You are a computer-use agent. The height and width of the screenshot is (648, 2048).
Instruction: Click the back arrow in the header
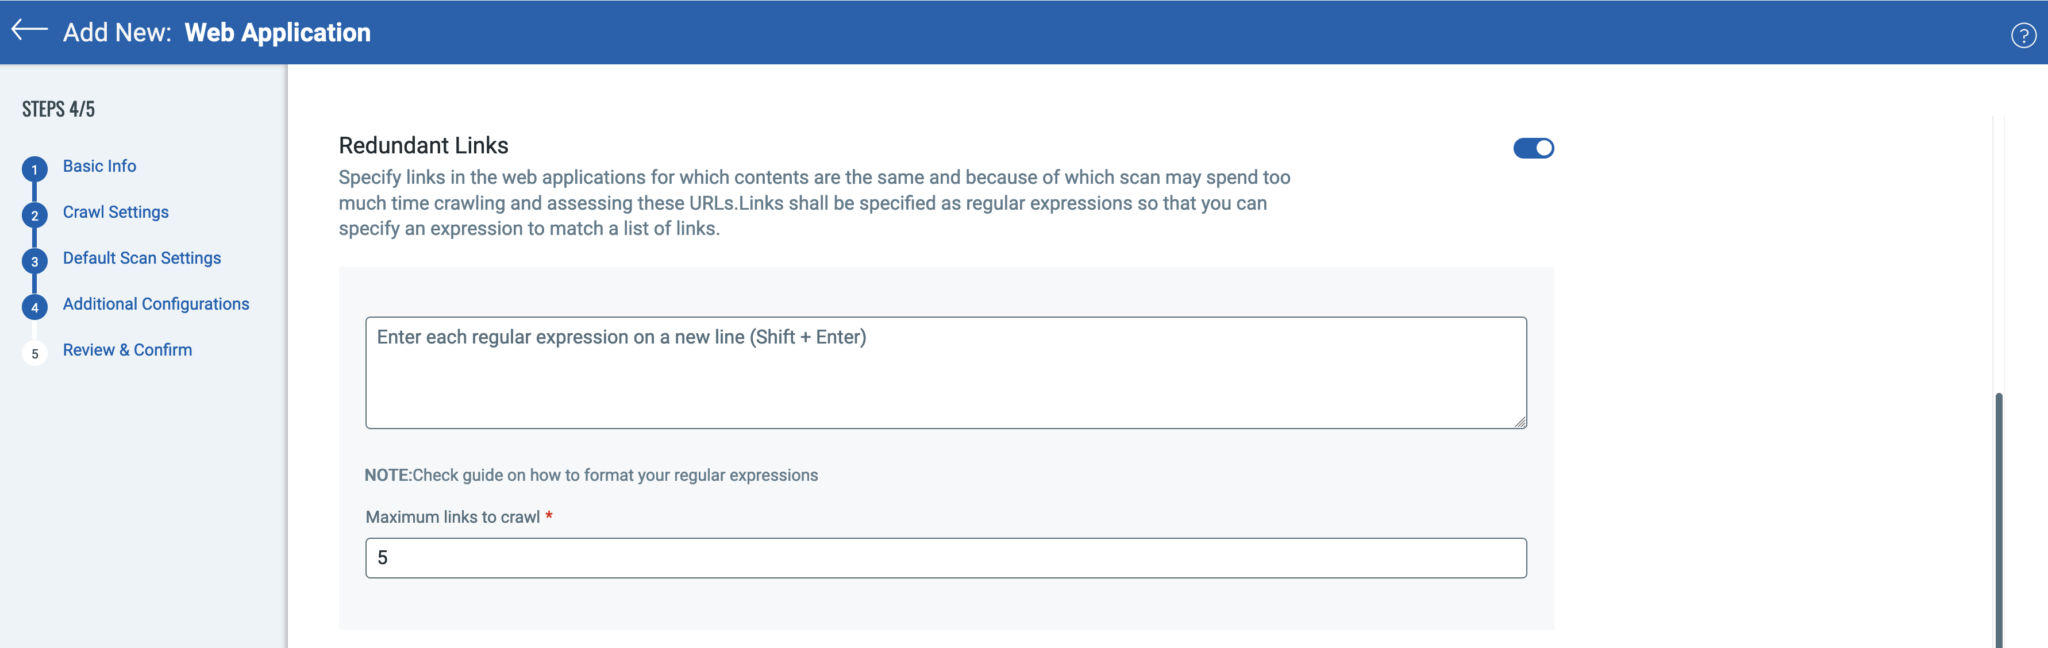[x=29, y=30]
